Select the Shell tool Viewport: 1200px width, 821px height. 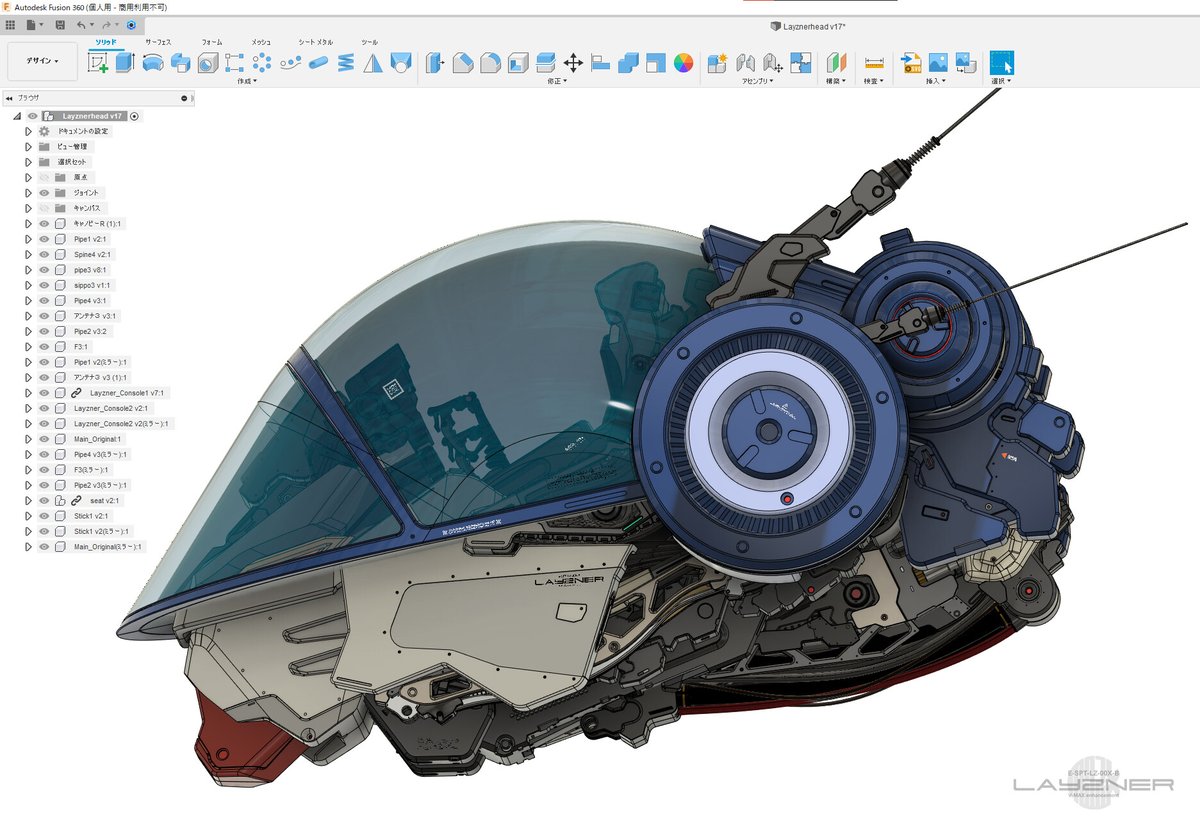click(x=517, y=63)
